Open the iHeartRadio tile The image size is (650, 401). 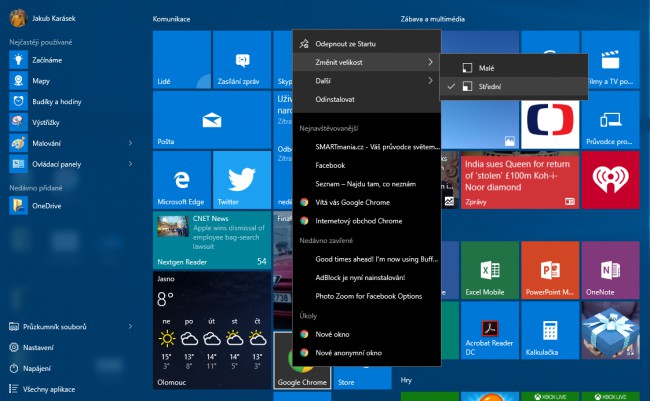[x=610, y=180]
